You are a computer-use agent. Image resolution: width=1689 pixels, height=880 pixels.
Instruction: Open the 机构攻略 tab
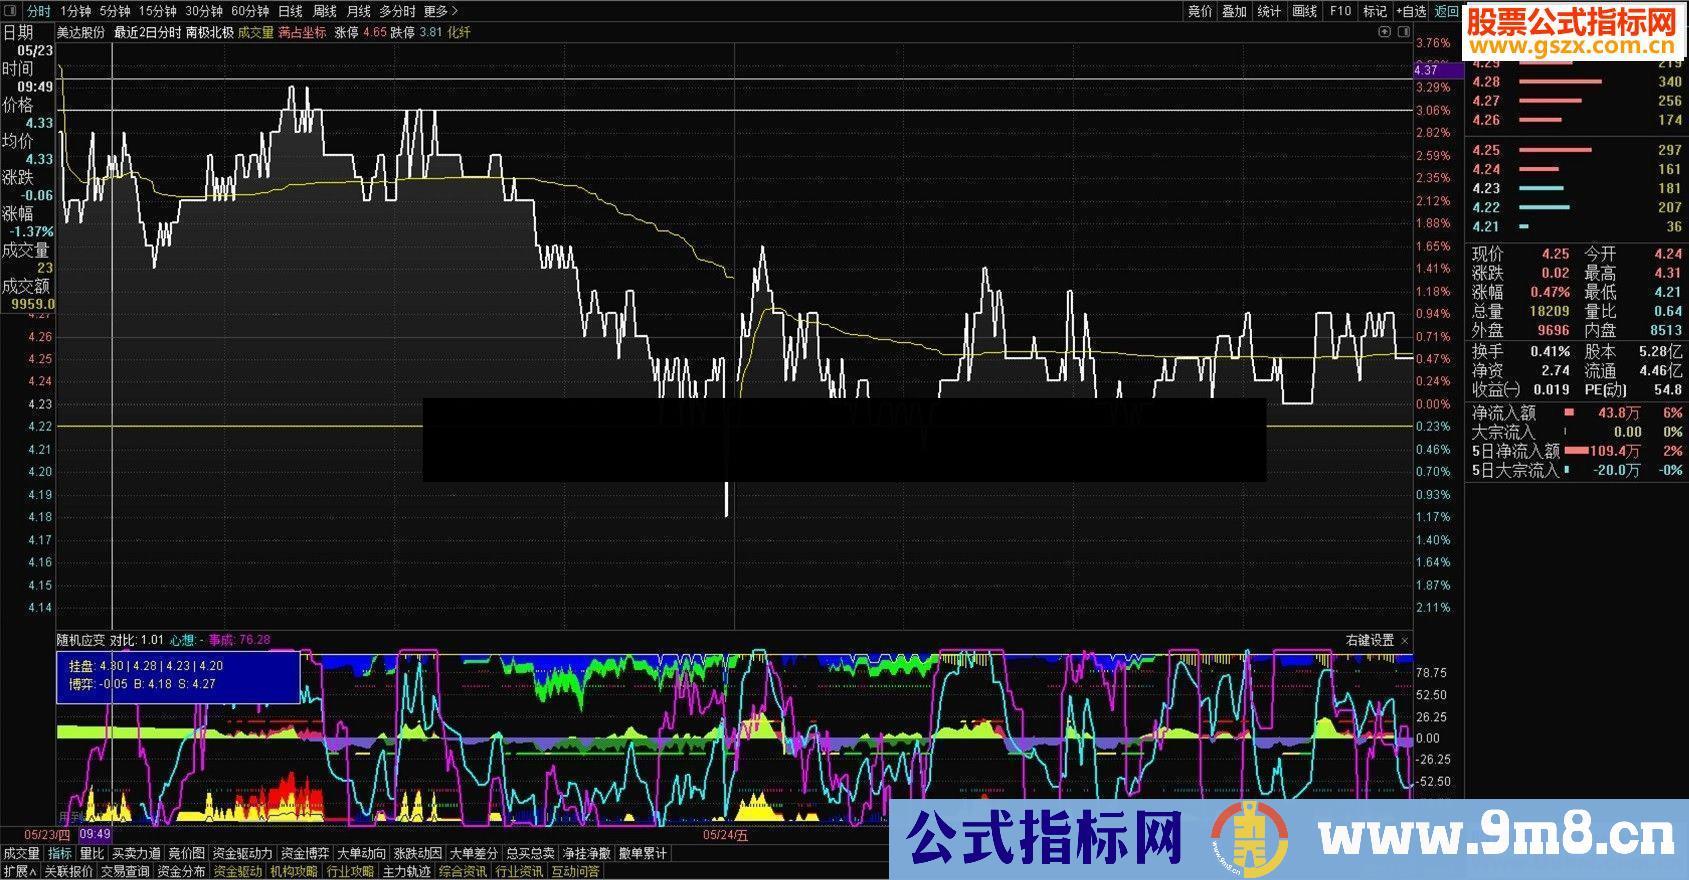(294, 871)
